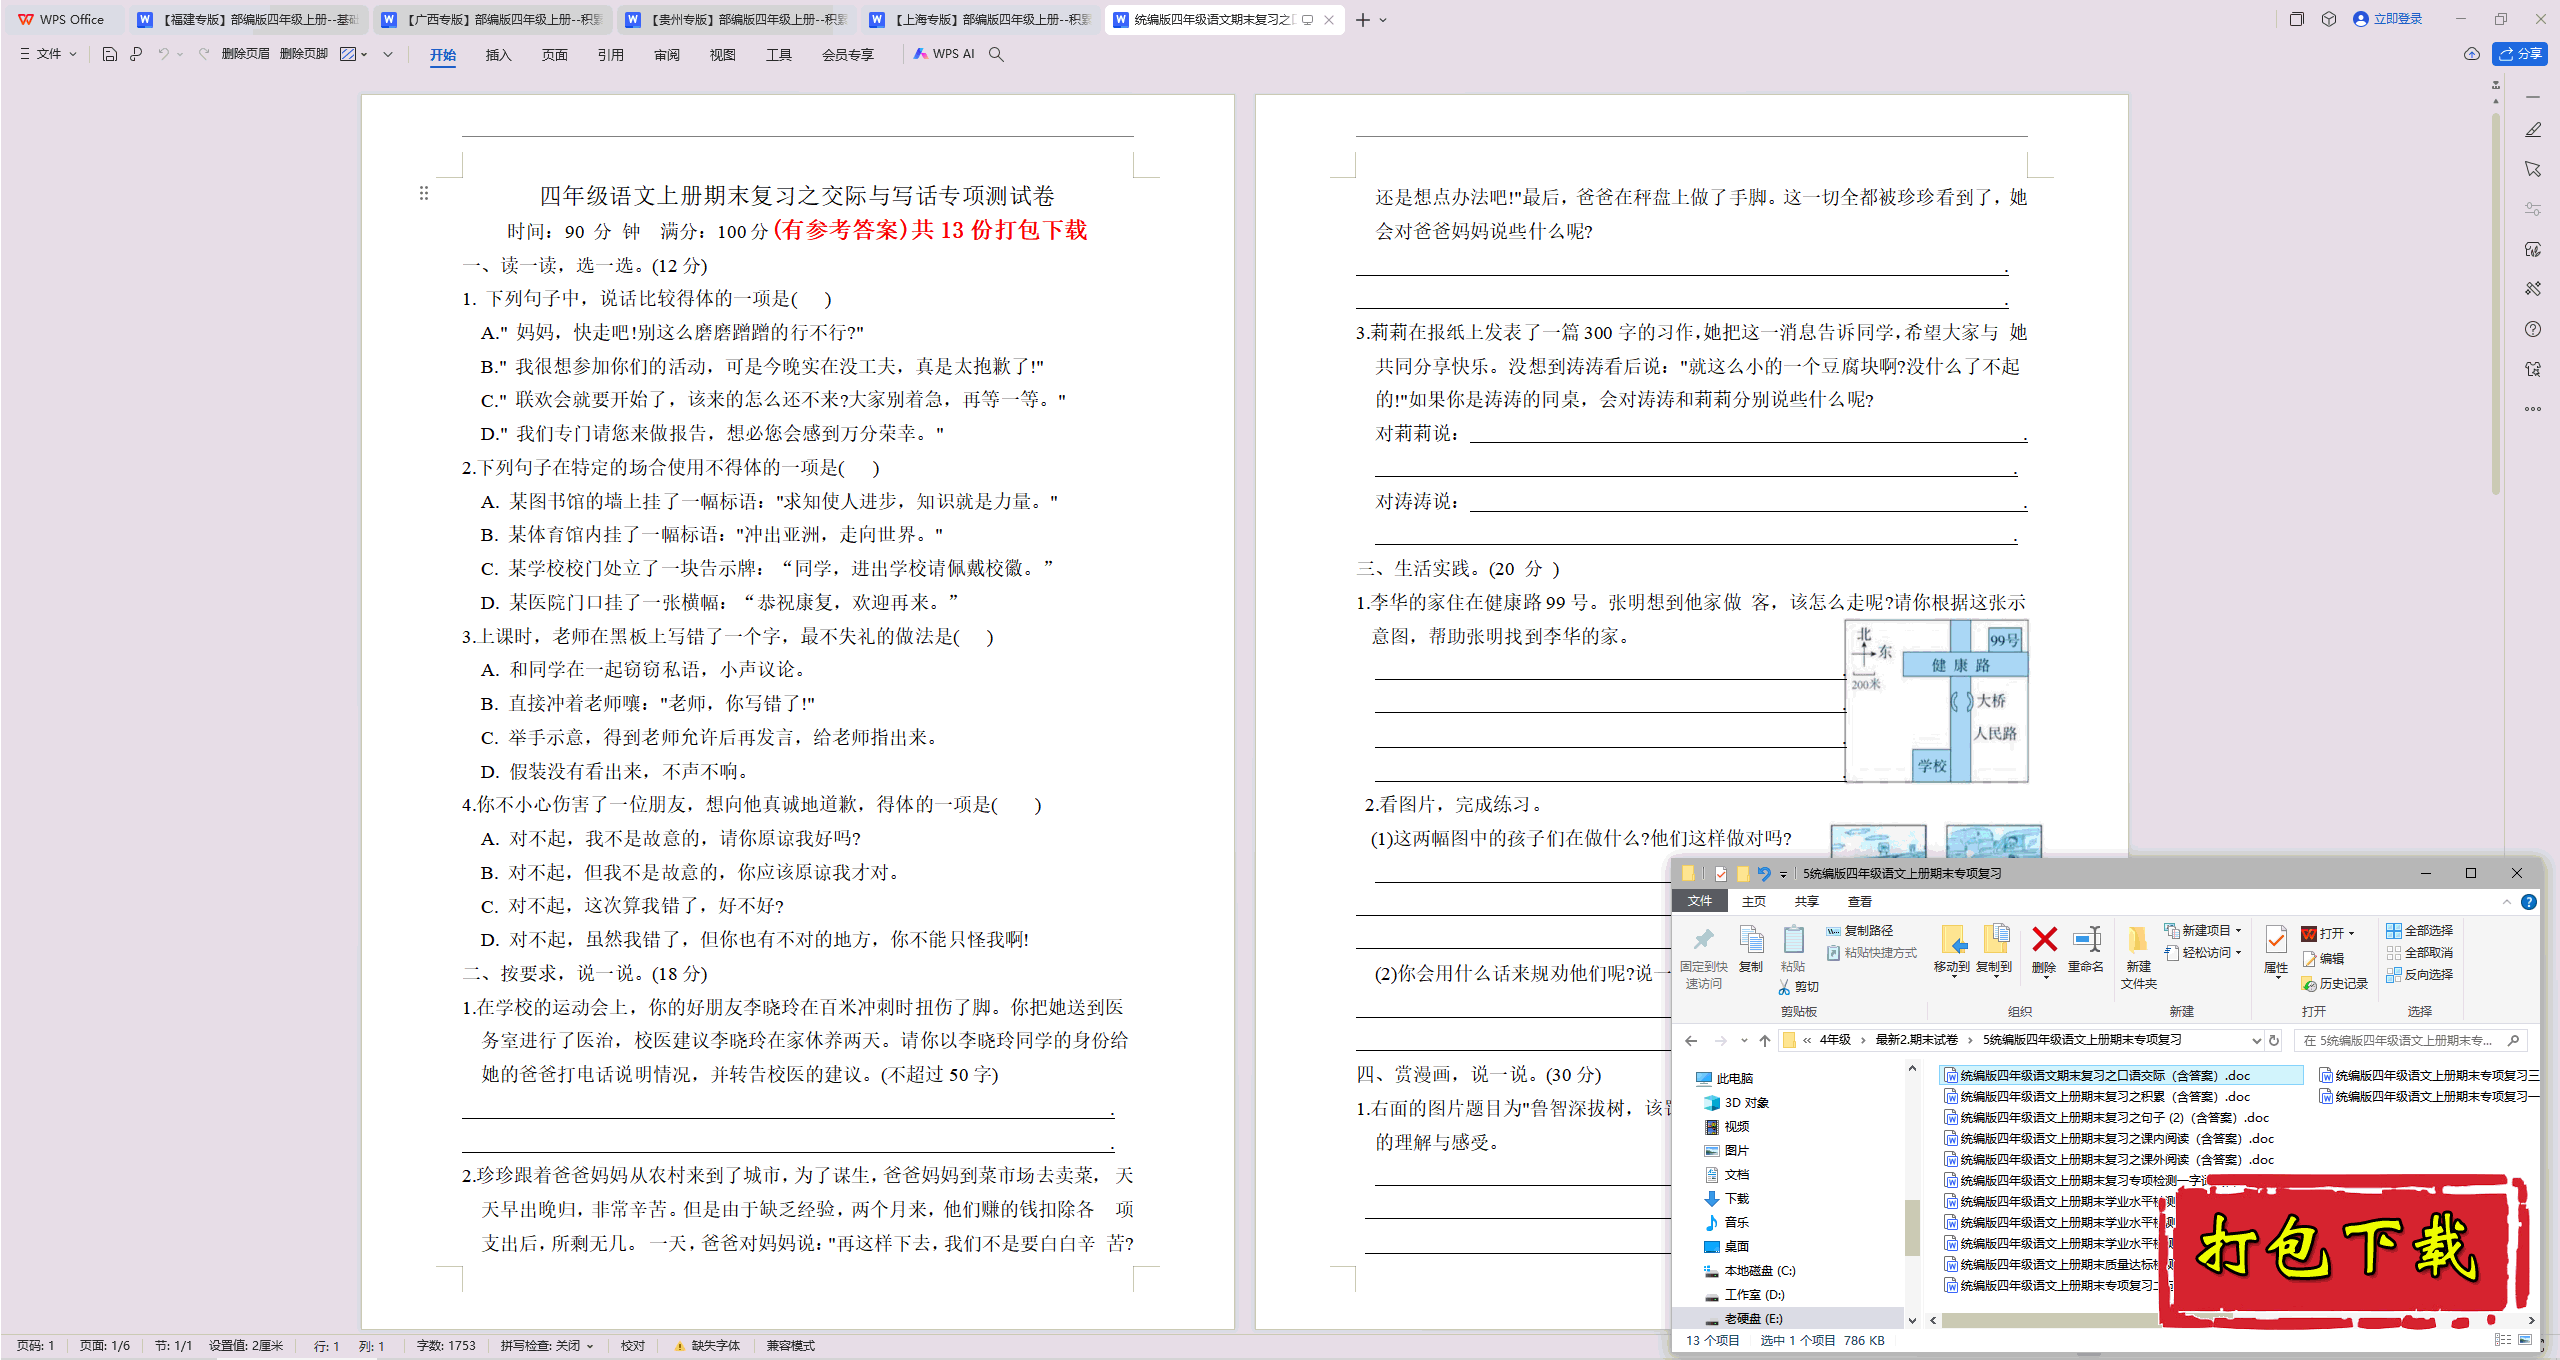Switch to the 插入 ribbon tab

coord(499,55)
